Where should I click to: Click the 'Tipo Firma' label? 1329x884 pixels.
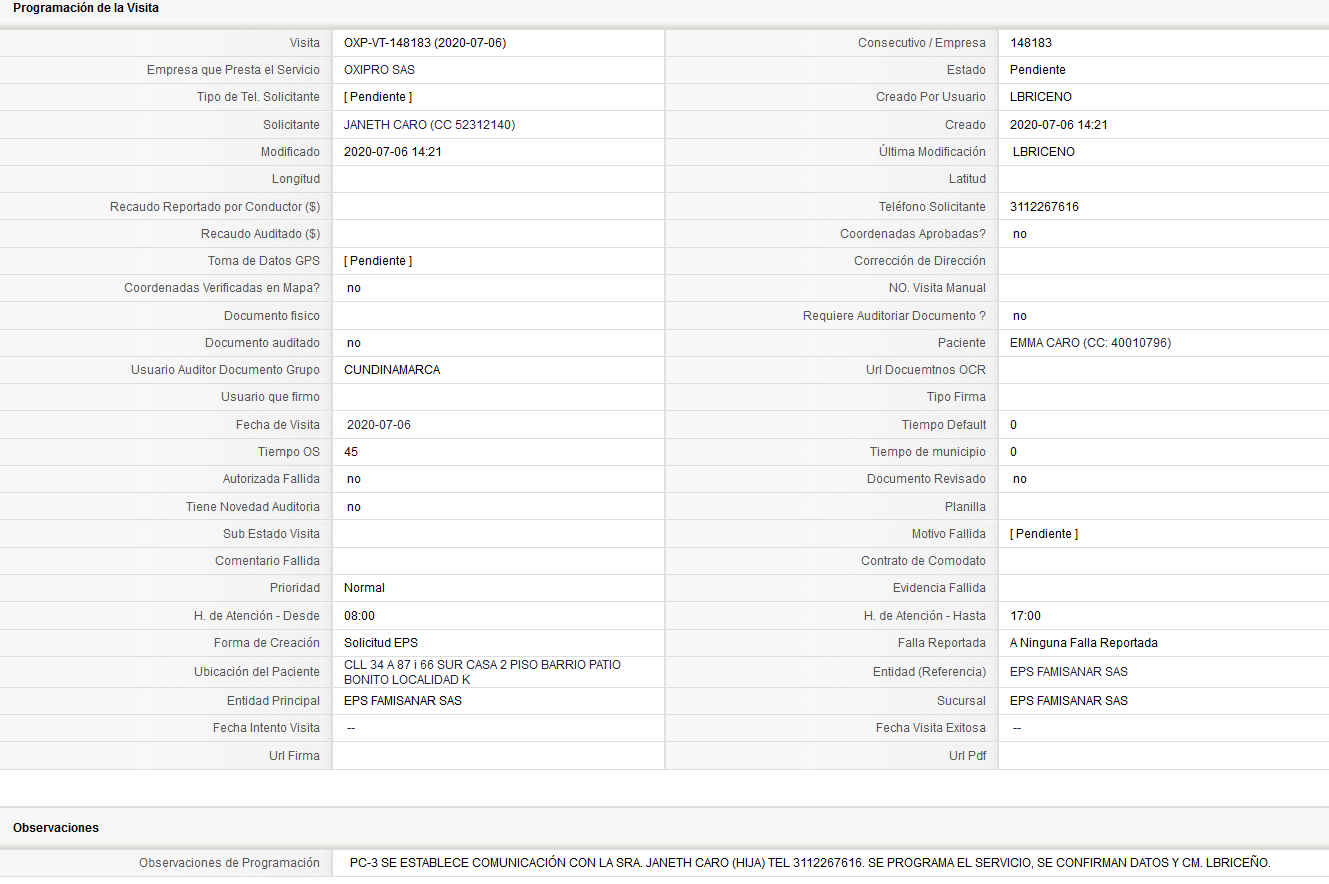(957, 397)
